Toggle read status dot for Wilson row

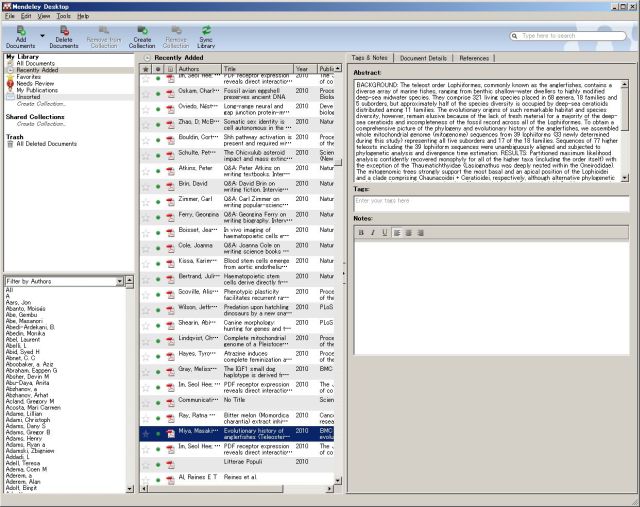pos(158,310)
